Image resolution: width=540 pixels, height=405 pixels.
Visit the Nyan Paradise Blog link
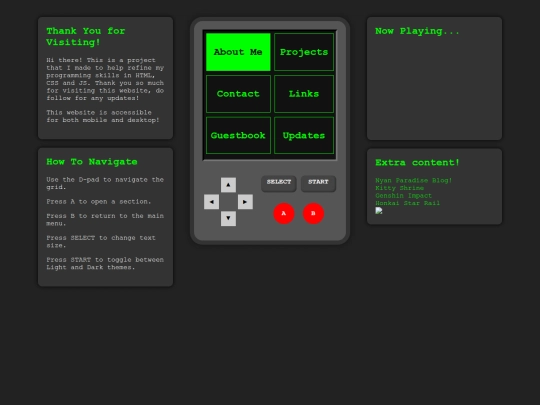(414, 180)
